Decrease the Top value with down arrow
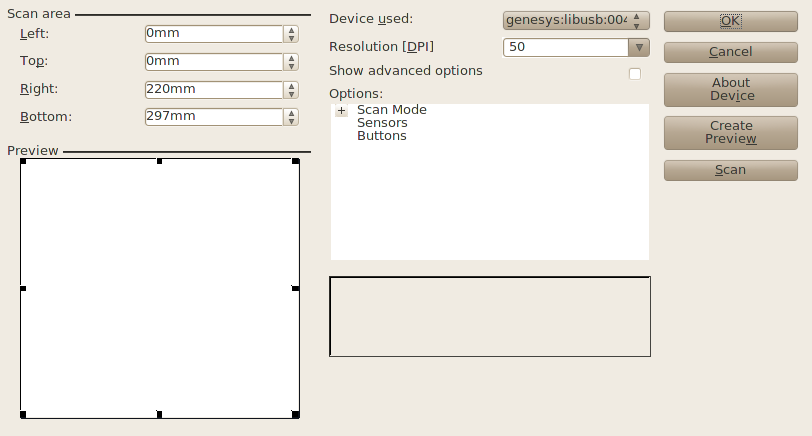 (x=292, y=66)
